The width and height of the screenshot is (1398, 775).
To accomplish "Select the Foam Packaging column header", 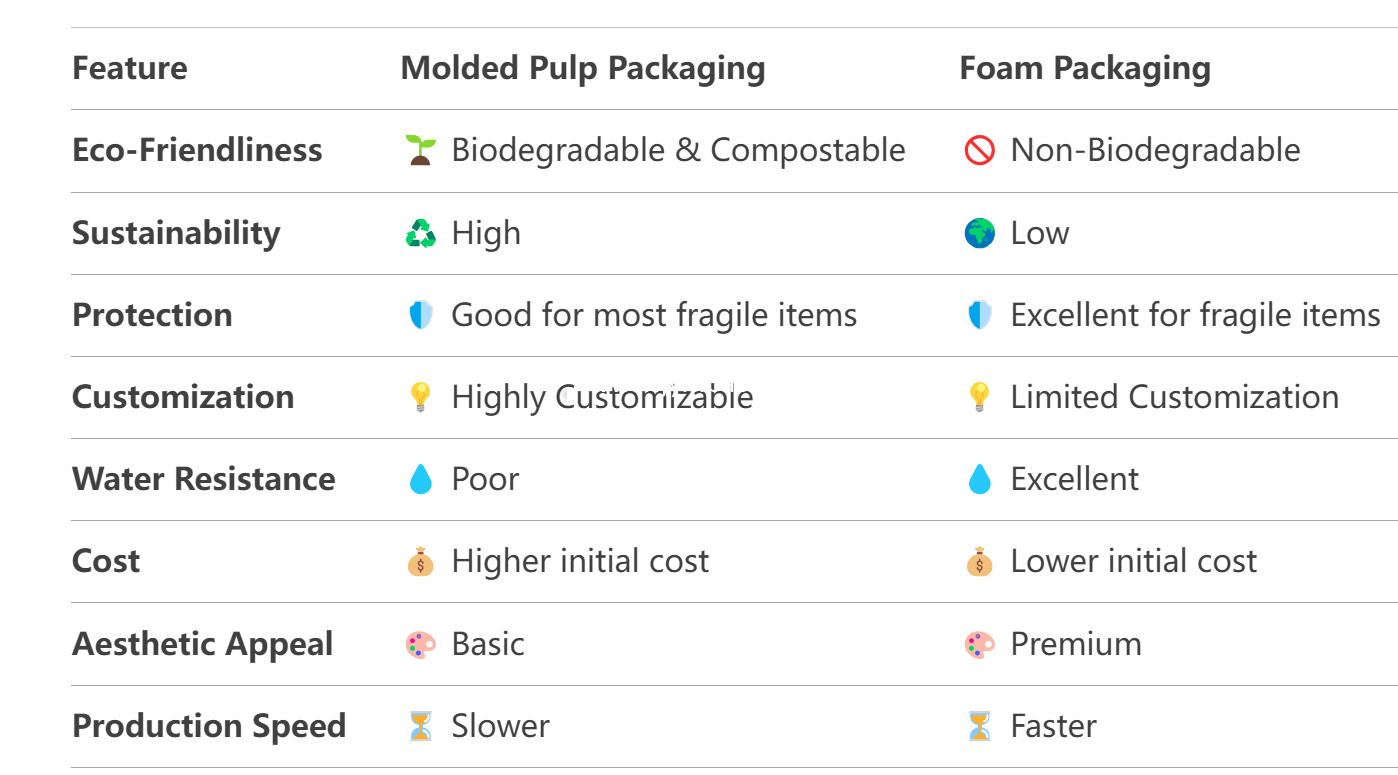I will 1085,68.
